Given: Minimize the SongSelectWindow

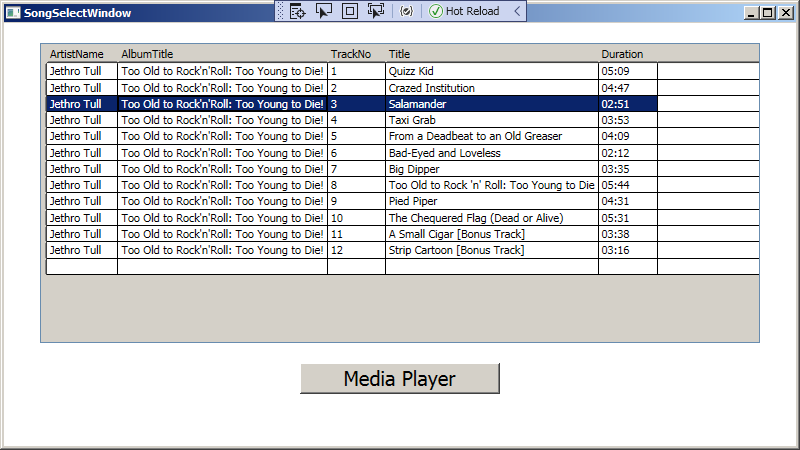Looking at the screenshot, I should [x=750, y=13].
